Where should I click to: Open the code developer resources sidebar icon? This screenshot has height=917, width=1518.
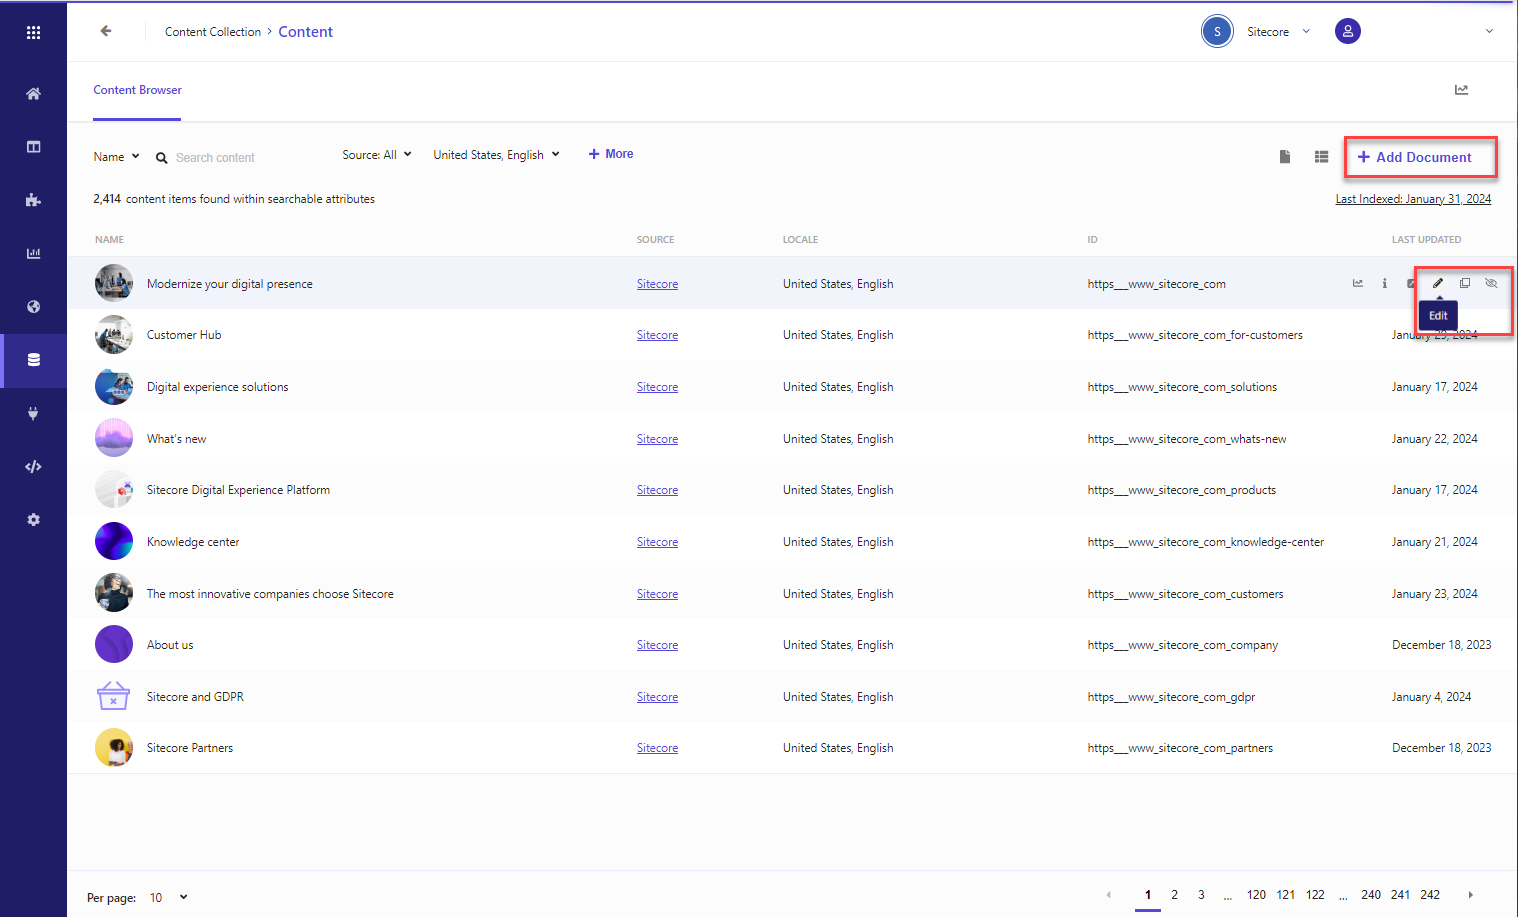point(33,467)
